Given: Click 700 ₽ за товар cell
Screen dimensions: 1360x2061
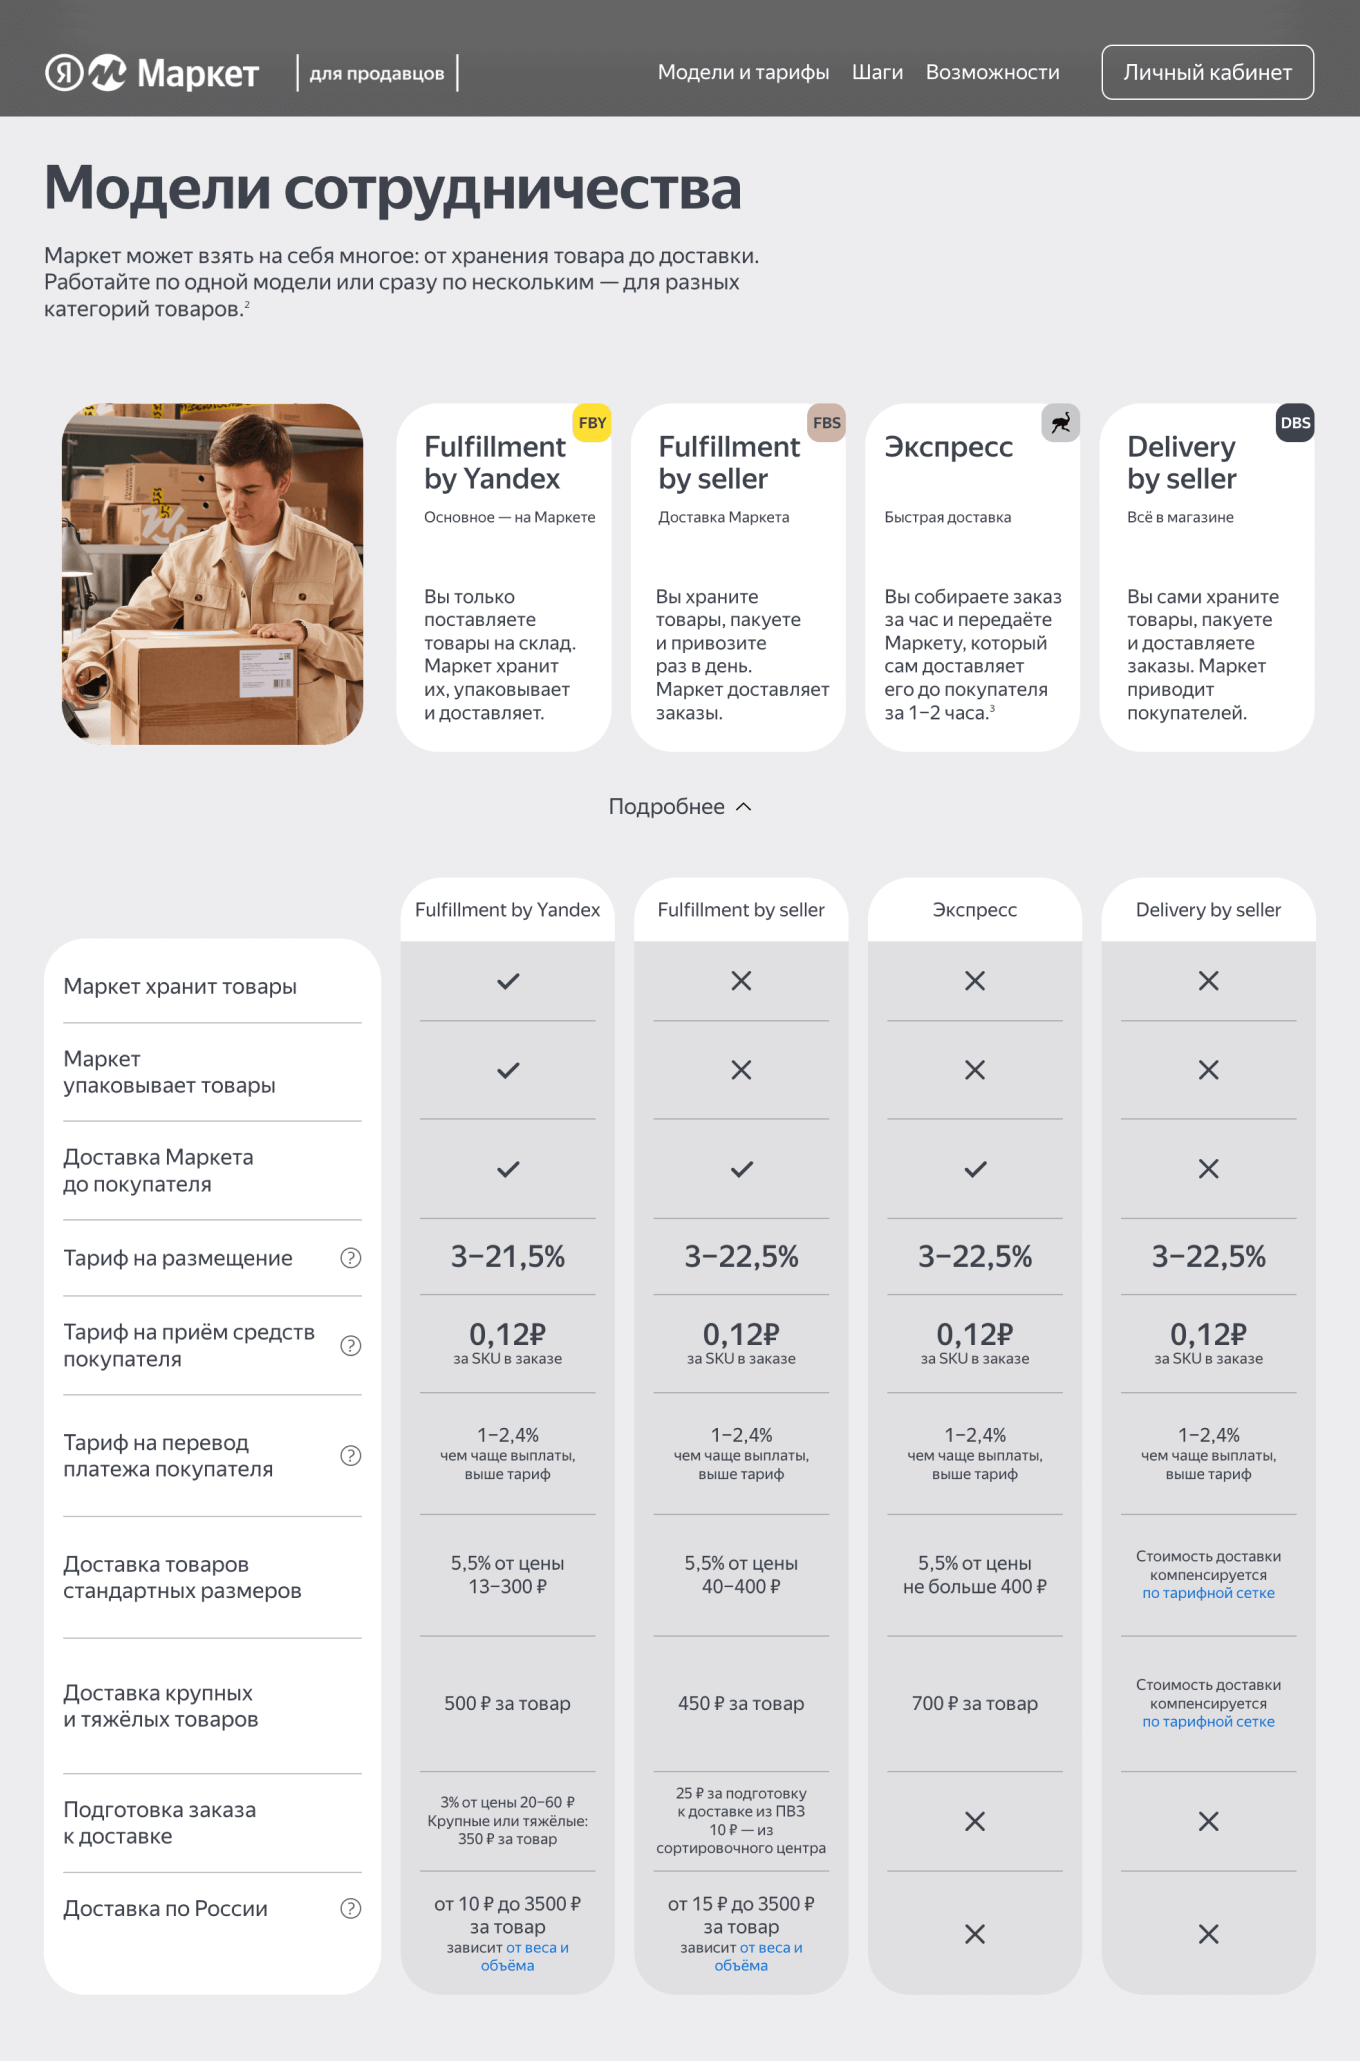Looking at the screenshot, I should 975,1704.
